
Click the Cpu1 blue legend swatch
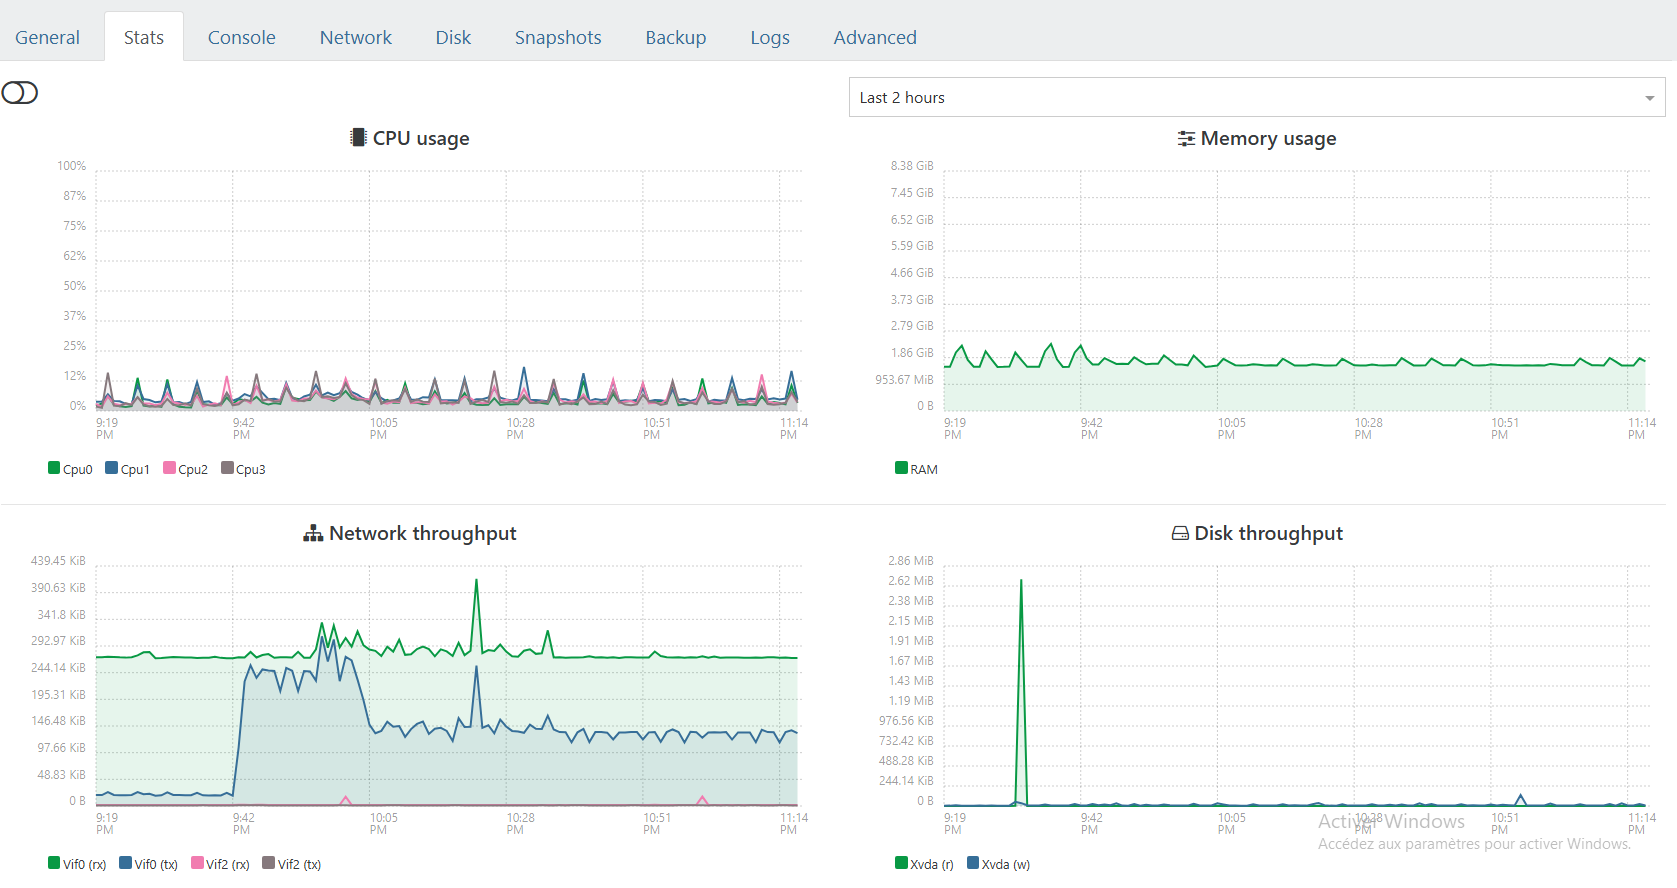click(x=112, y=468)
